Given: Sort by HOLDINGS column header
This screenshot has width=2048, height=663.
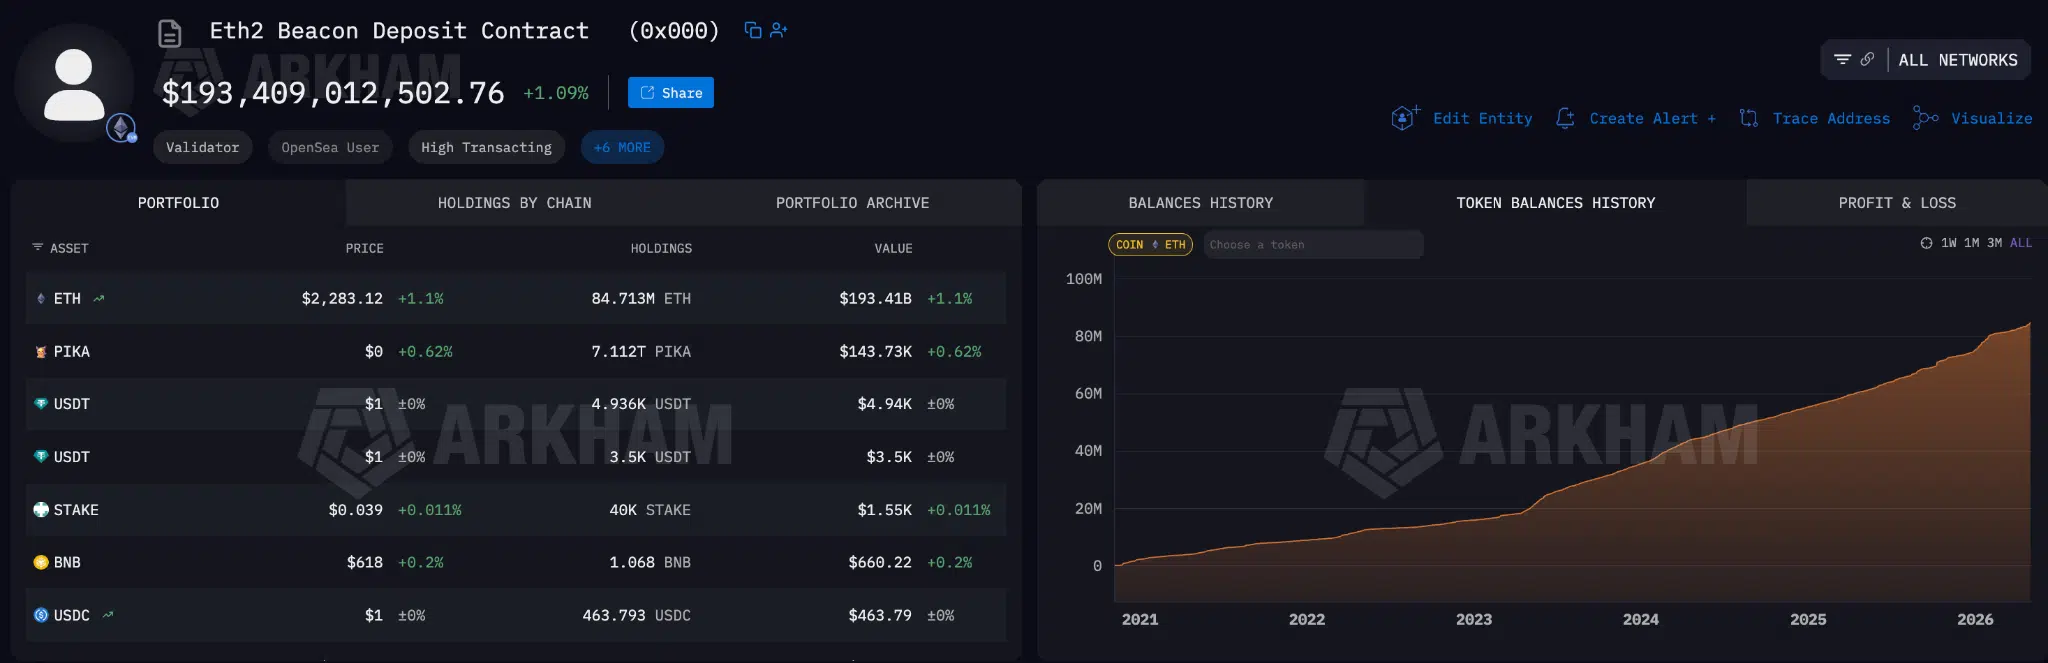Looking at the screenshot, I should [x=661, y=248].
